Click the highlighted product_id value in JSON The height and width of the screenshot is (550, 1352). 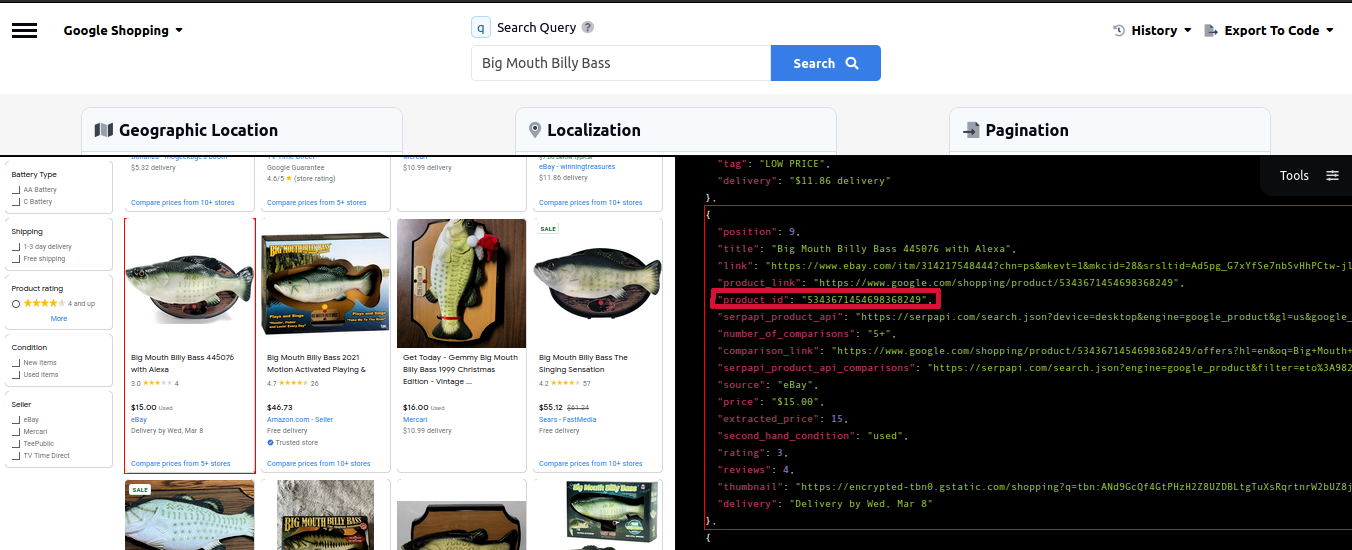tap(867, 299)
